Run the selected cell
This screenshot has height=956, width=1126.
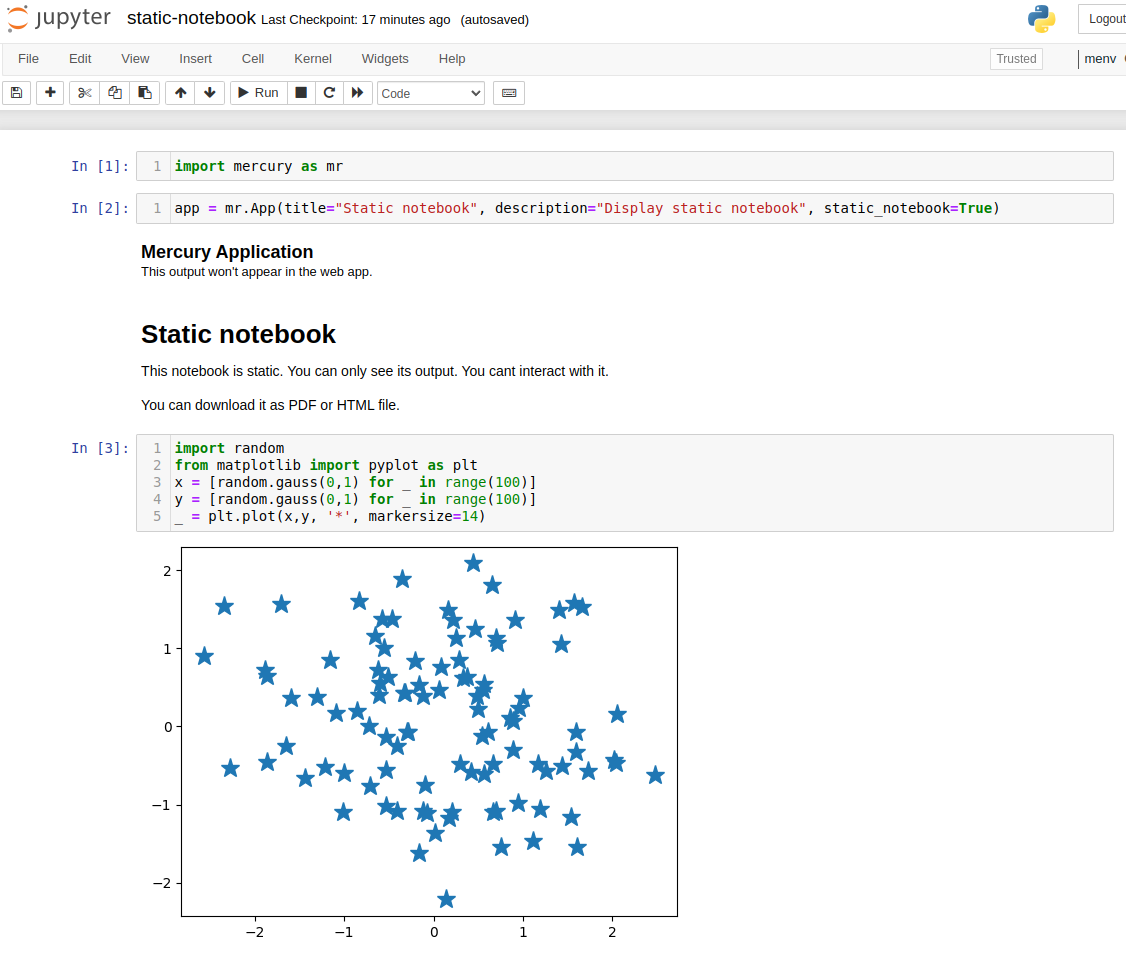click(257, 93)
